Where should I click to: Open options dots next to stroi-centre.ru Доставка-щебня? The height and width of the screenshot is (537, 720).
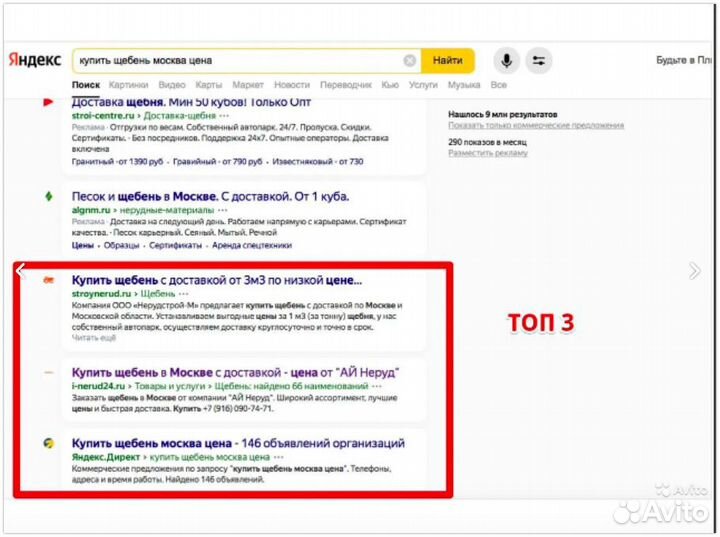(x=224, y=115)
